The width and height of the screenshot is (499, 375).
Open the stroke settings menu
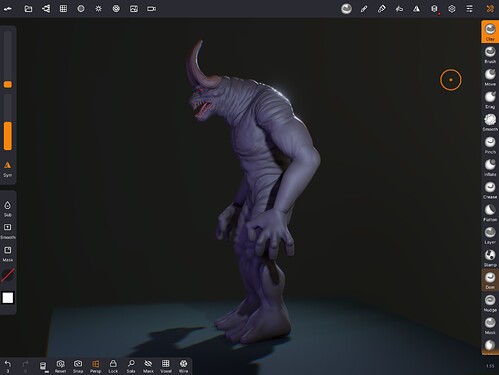[x=399, y=9]
